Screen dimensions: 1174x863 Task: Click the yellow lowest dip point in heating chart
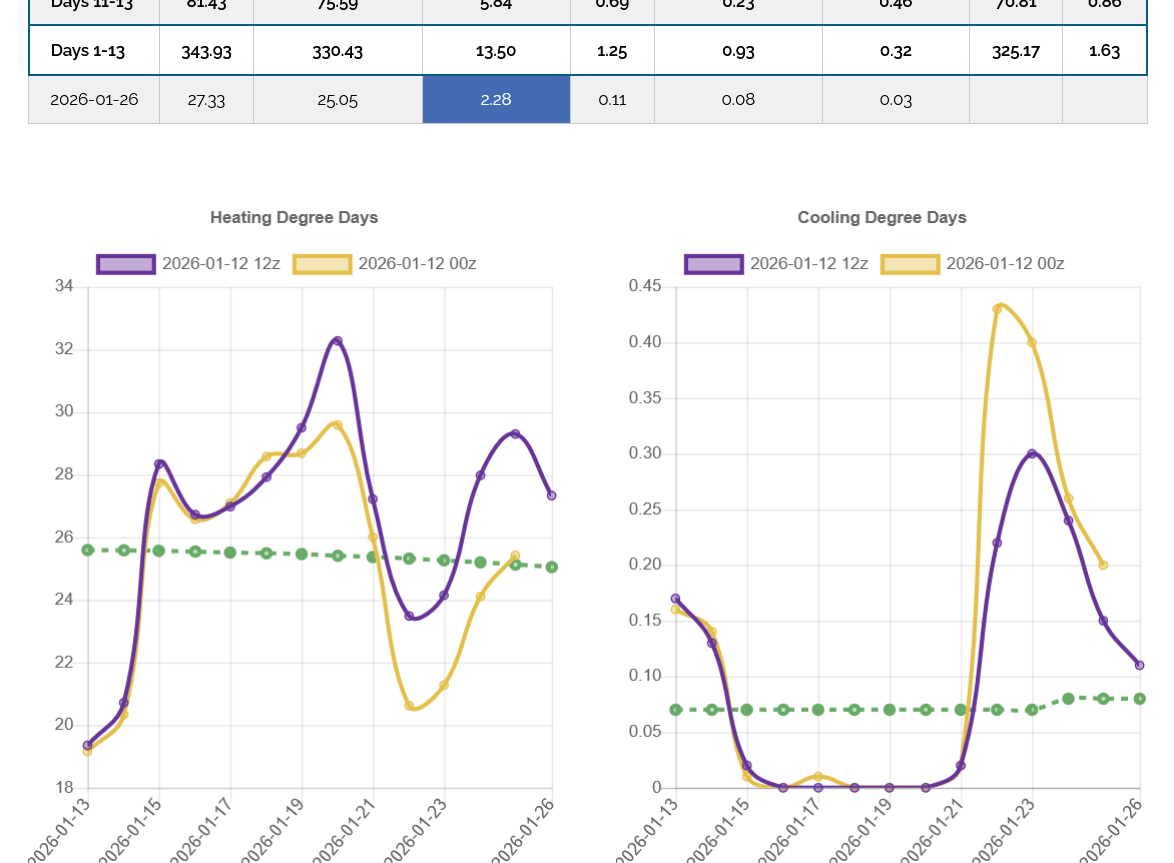coord(409,705)
